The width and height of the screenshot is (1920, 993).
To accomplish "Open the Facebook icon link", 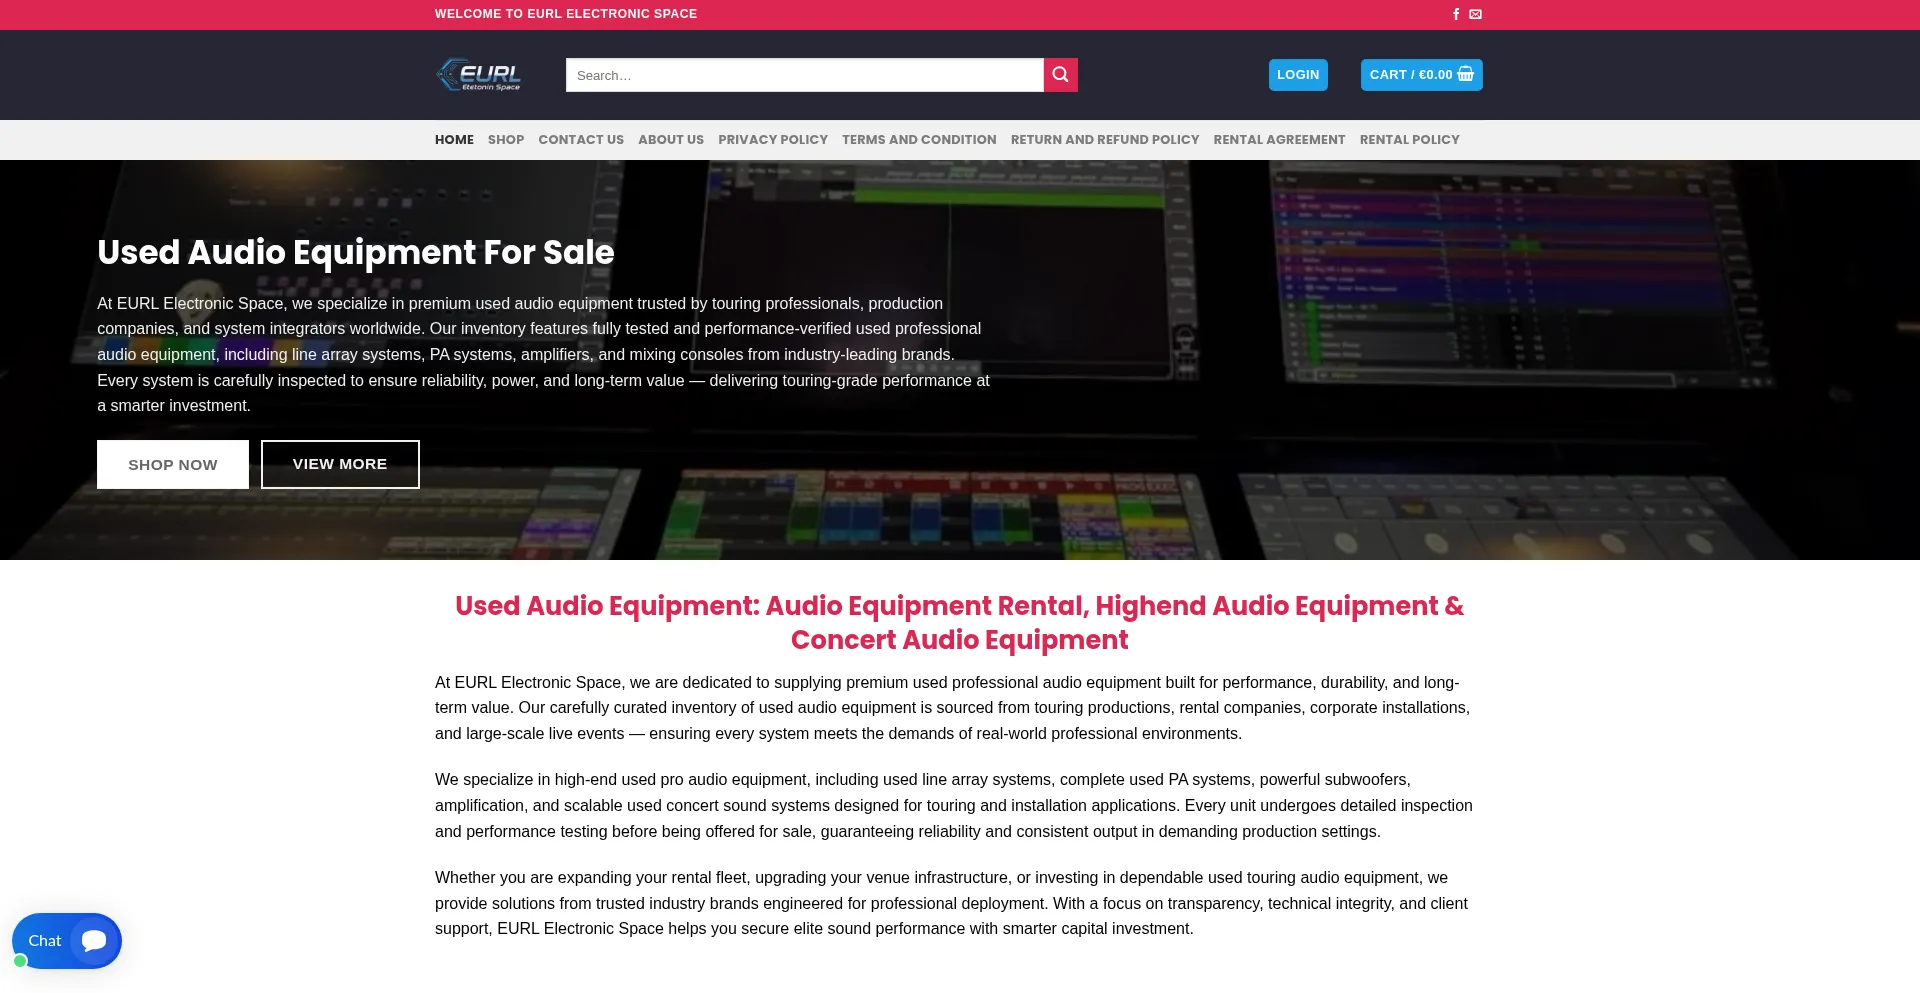I will [1456, 14].
